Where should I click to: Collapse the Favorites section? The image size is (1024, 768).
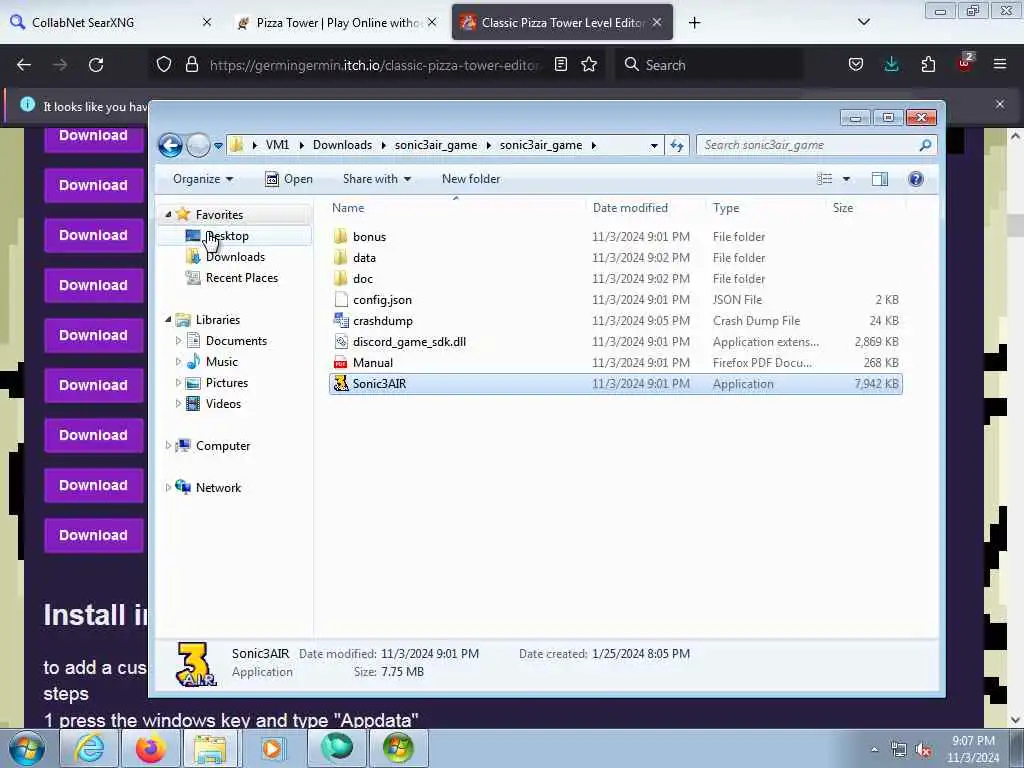click(x=168, y=214)
